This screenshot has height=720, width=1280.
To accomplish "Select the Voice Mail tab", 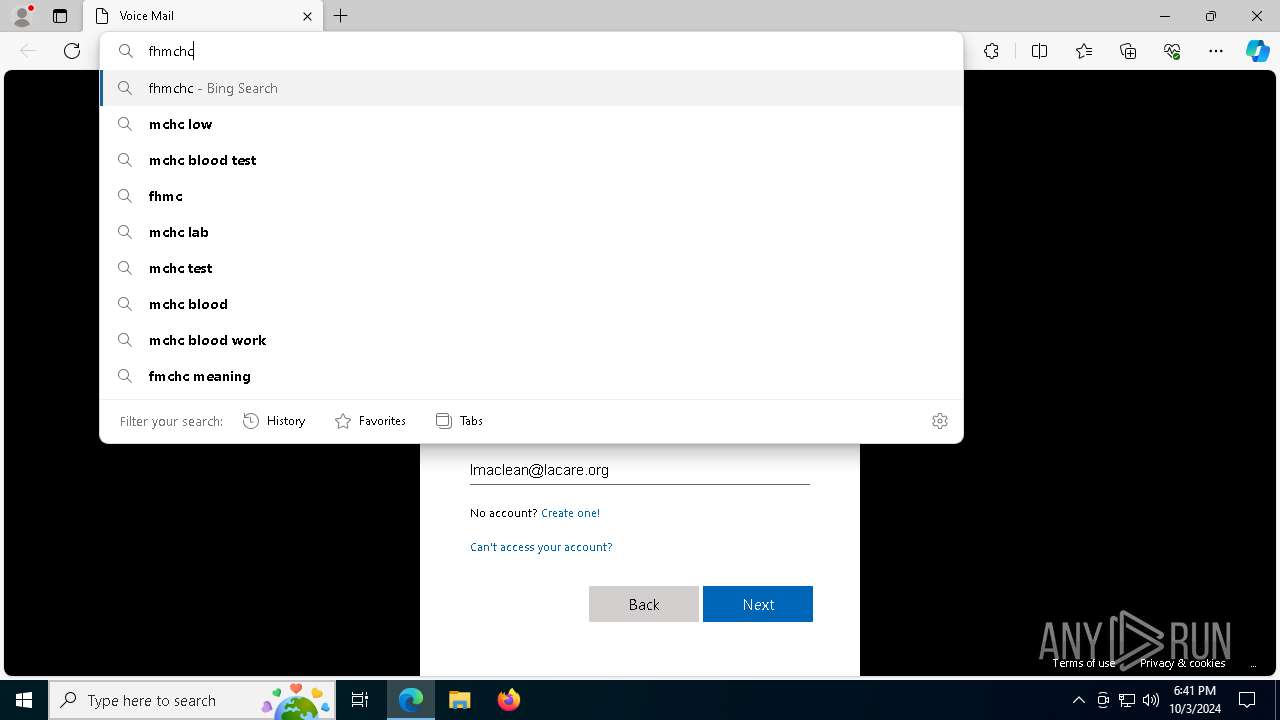I will (203, 16).
